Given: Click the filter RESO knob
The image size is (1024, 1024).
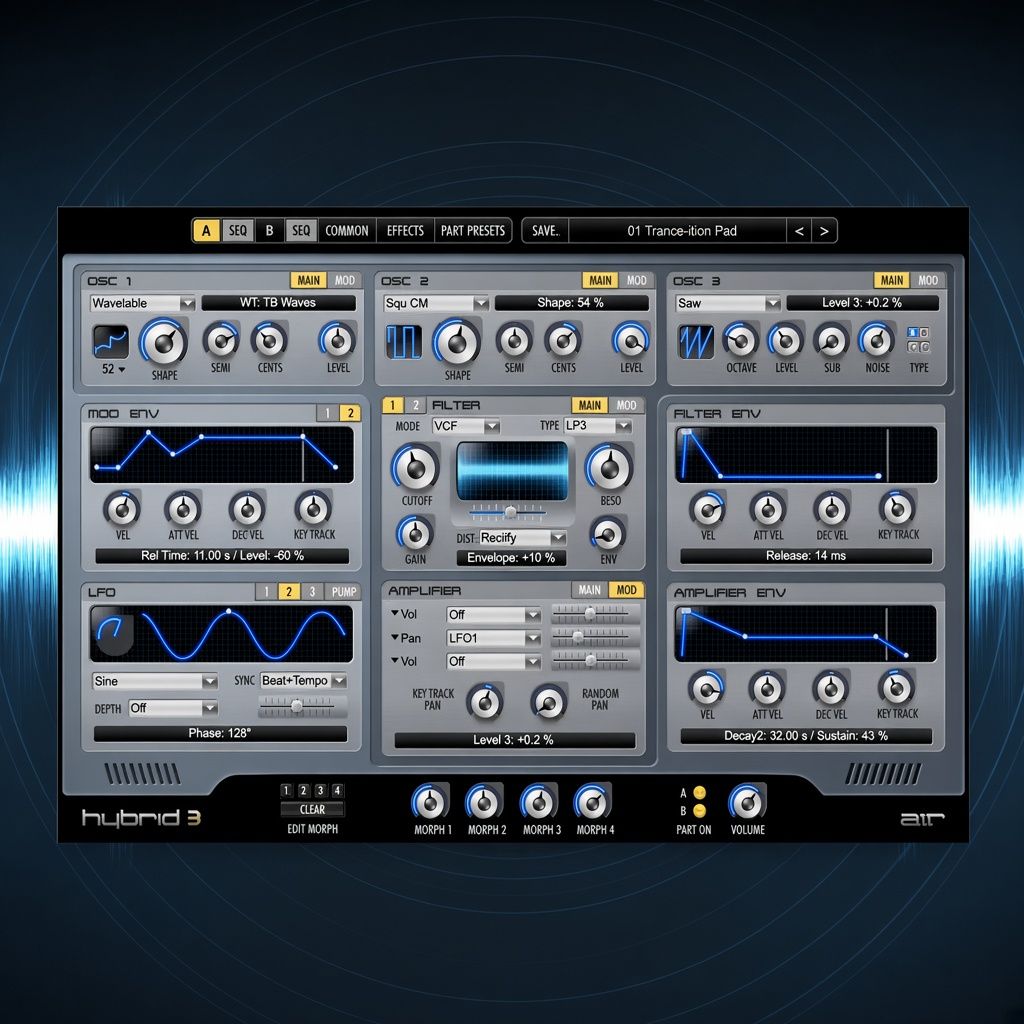Looking at the screenshot, I should point(609,468).
